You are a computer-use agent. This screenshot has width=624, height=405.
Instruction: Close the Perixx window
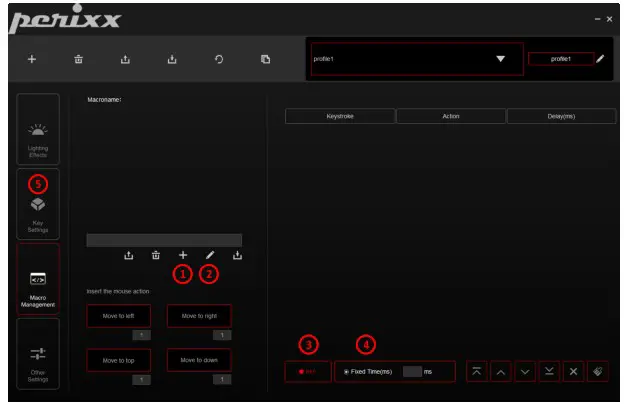pyautogui.click(x=609, y=19)
